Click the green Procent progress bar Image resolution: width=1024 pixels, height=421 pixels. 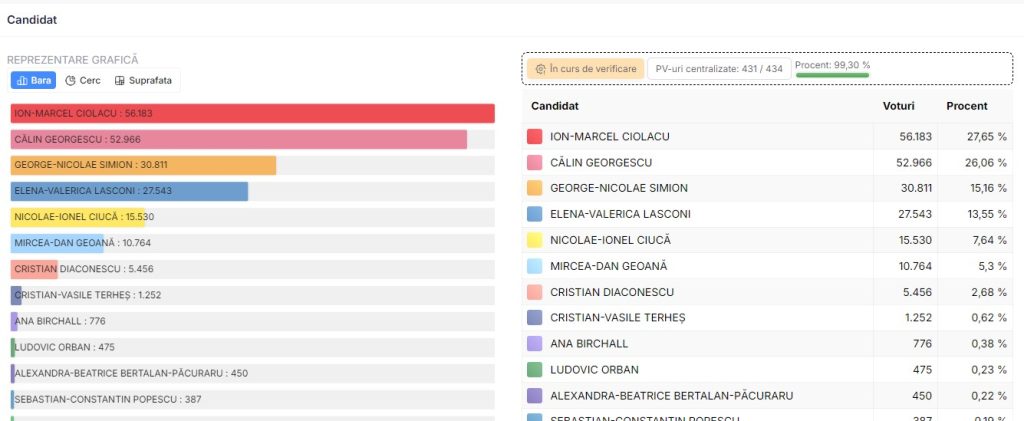click(832, 75)
